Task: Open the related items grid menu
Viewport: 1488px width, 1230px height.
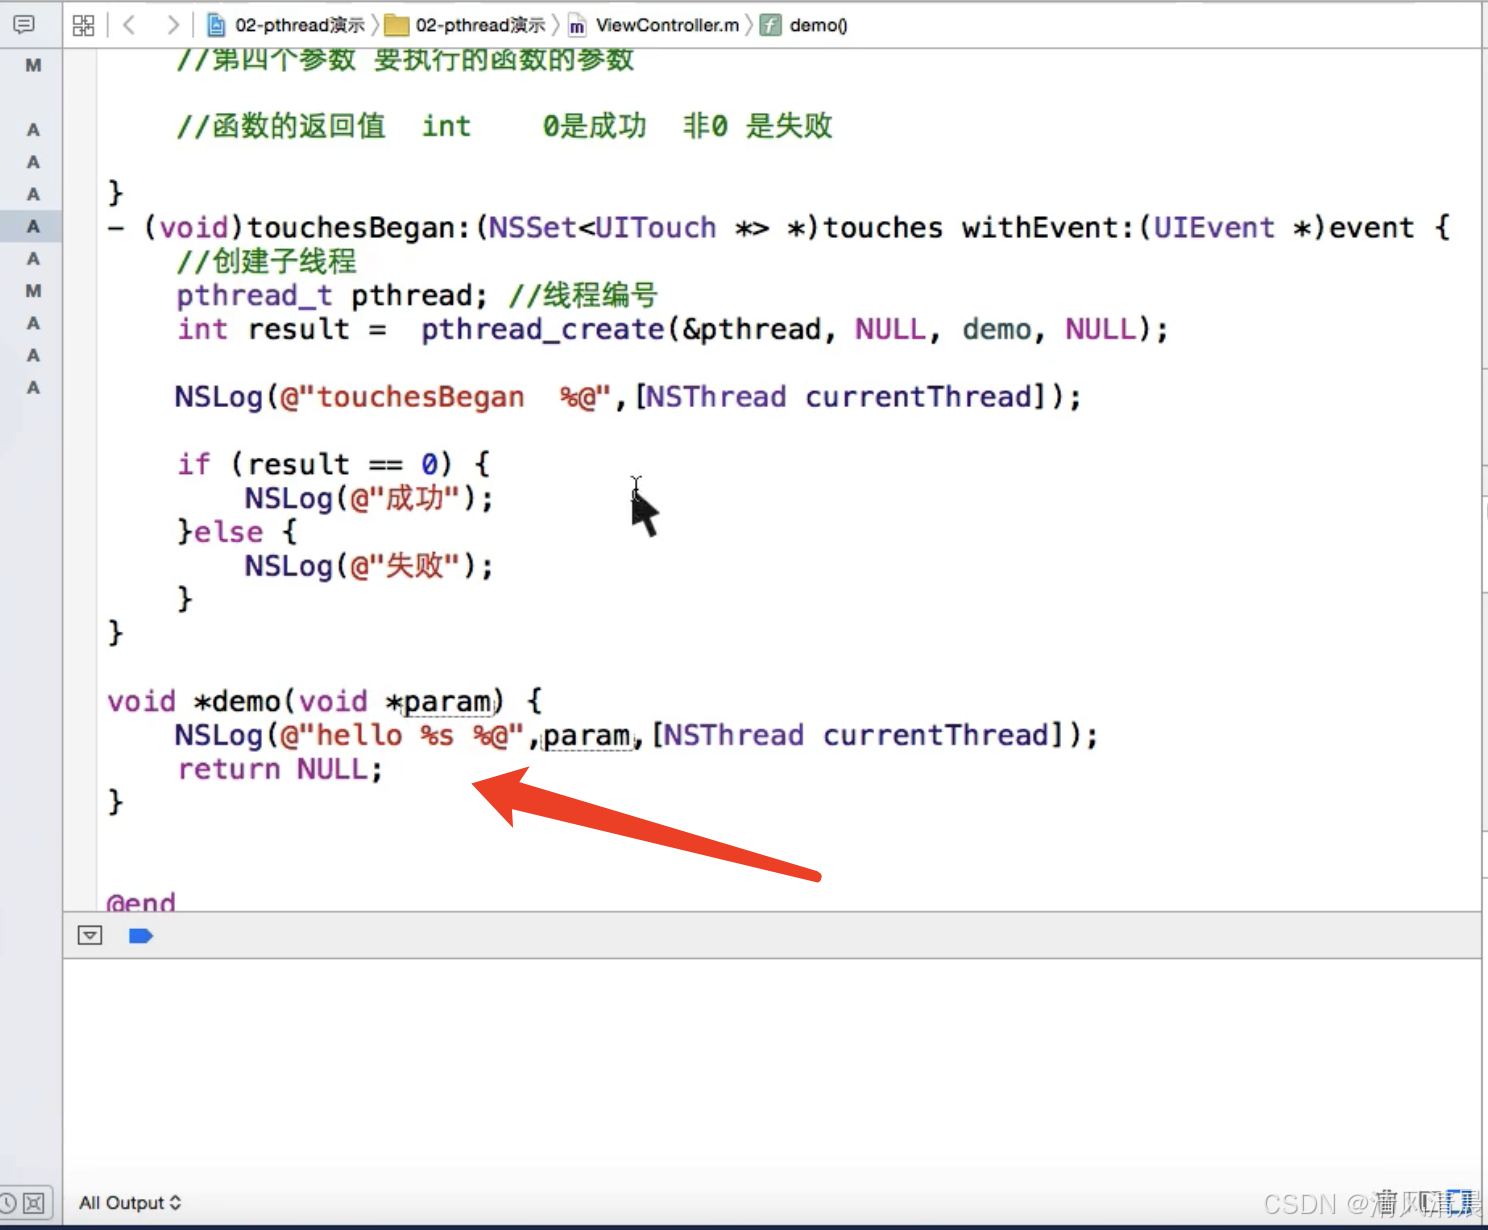Action: pyautogui.click(x=83, y=25)
